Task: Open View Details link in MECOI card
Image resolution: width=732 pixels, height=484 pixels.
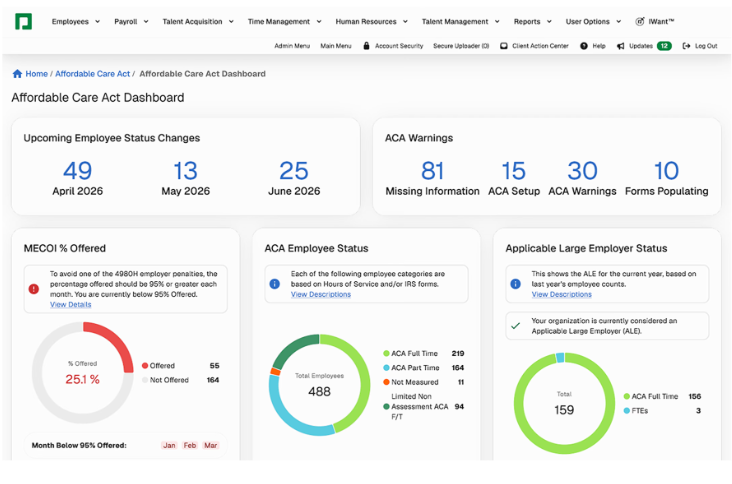Action: tap(70, 304)
